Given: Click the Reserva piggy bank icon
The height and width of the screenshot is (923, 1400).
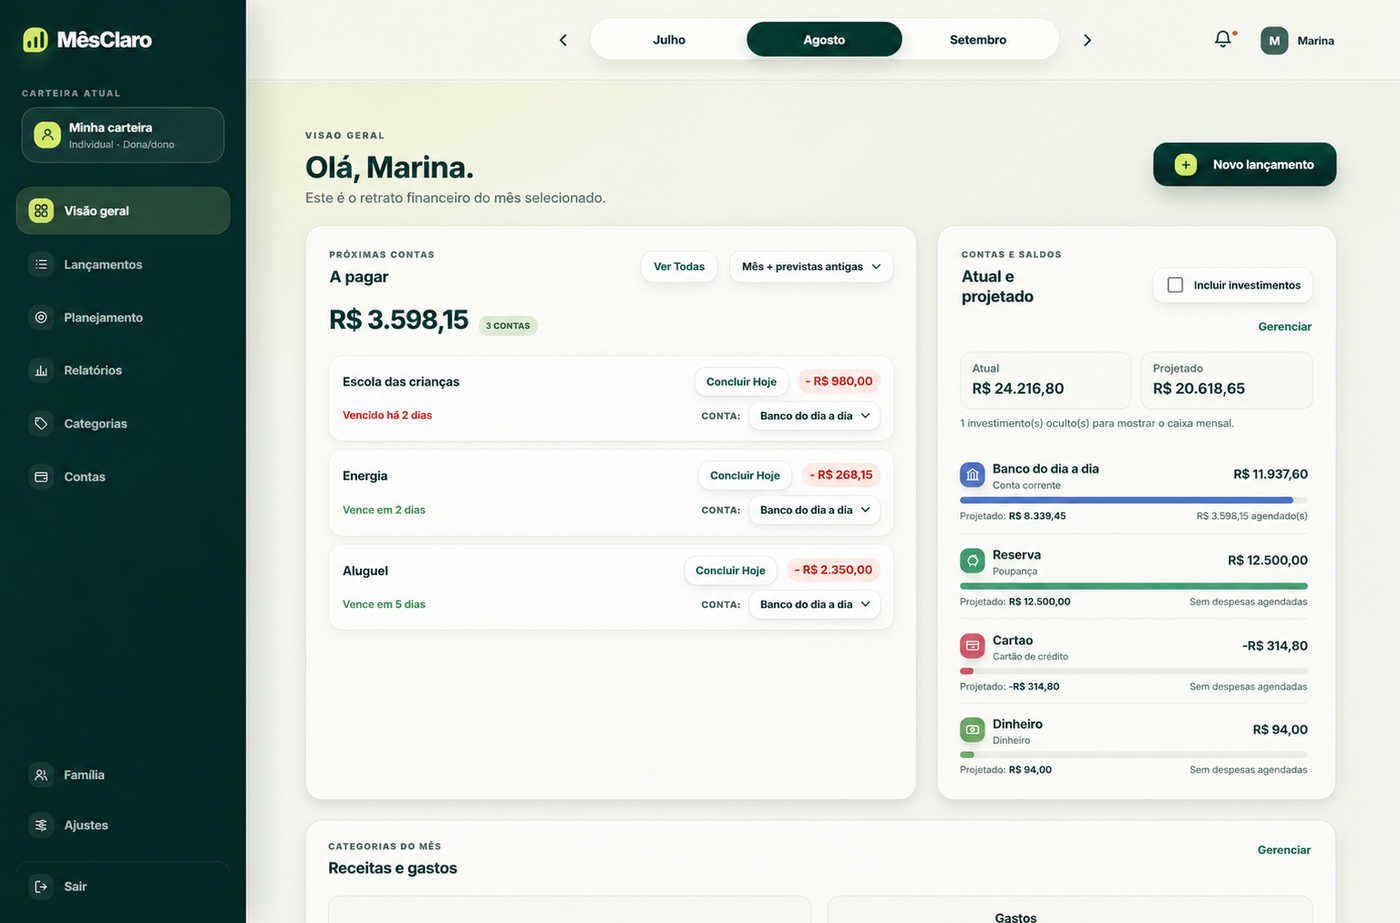Looking at the screenshot, I should (972, 561).
